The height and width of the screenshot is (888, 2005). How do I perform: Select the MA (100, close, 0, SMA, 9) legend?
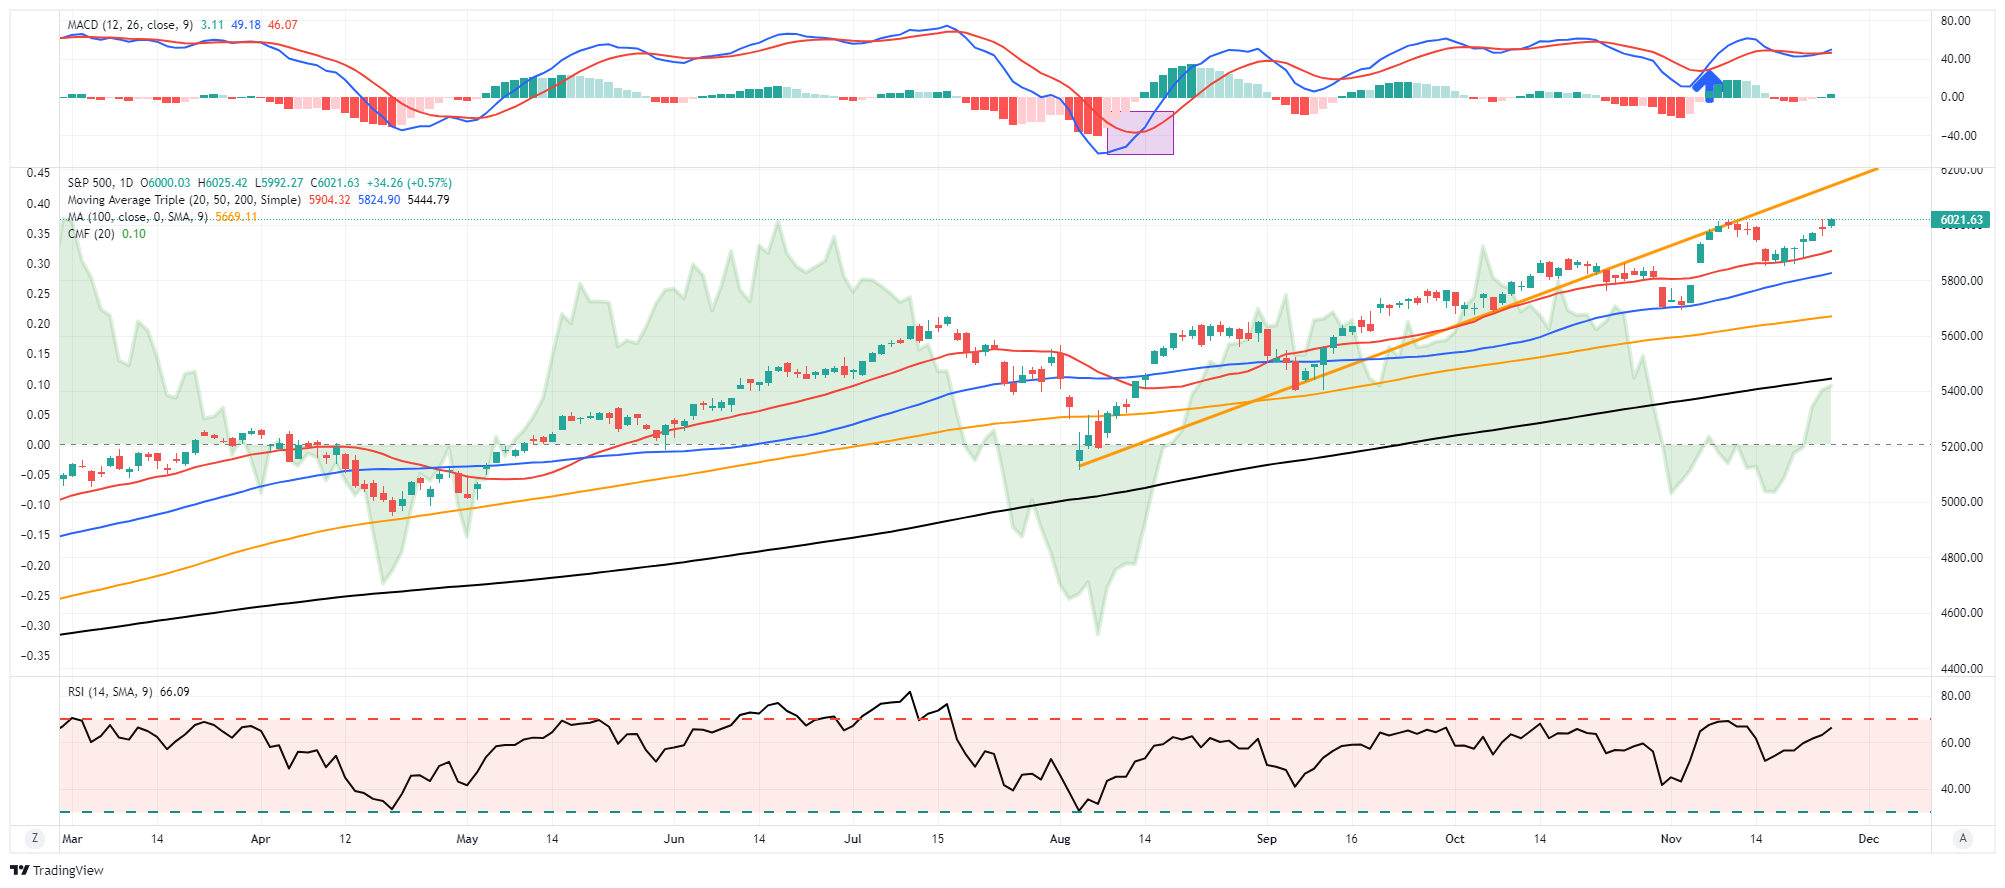tap(138, 217)
